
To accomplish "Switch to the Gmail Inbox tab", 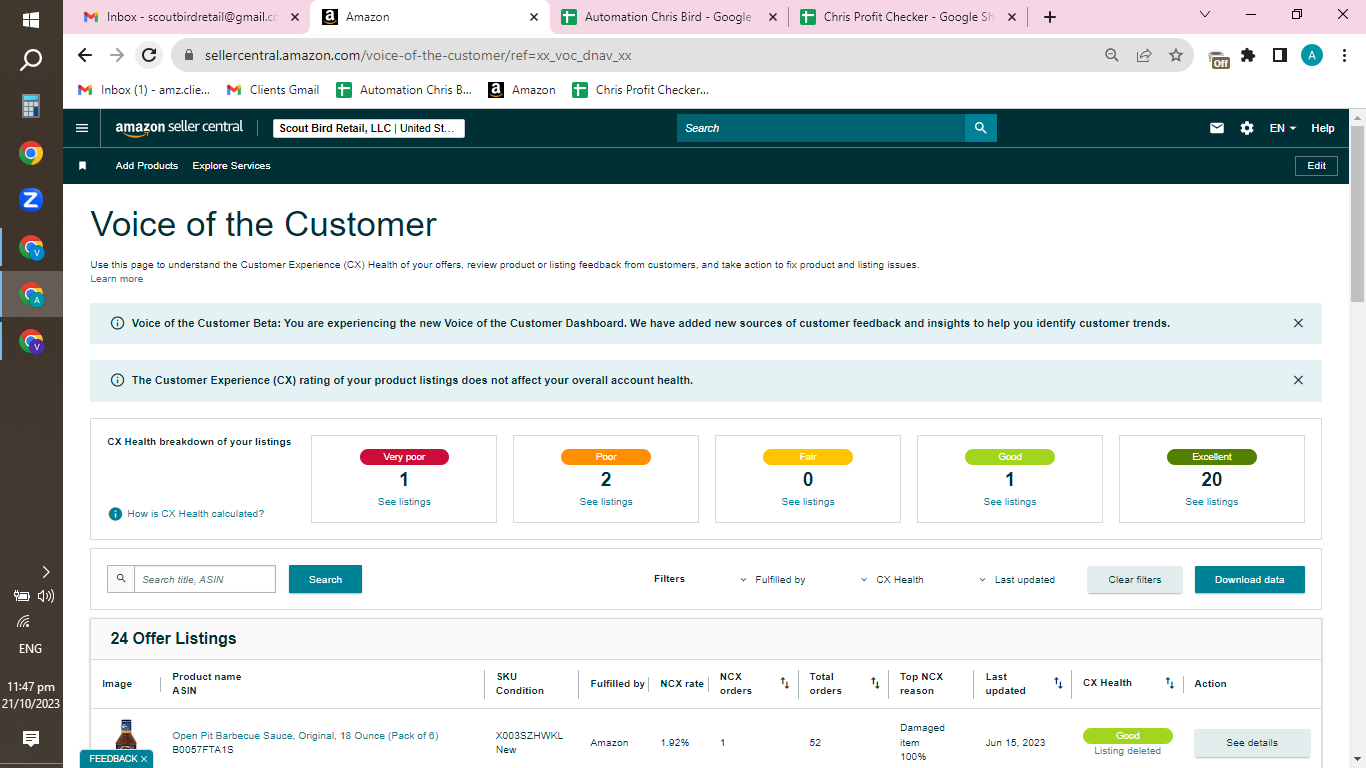I will pos(190,17).
